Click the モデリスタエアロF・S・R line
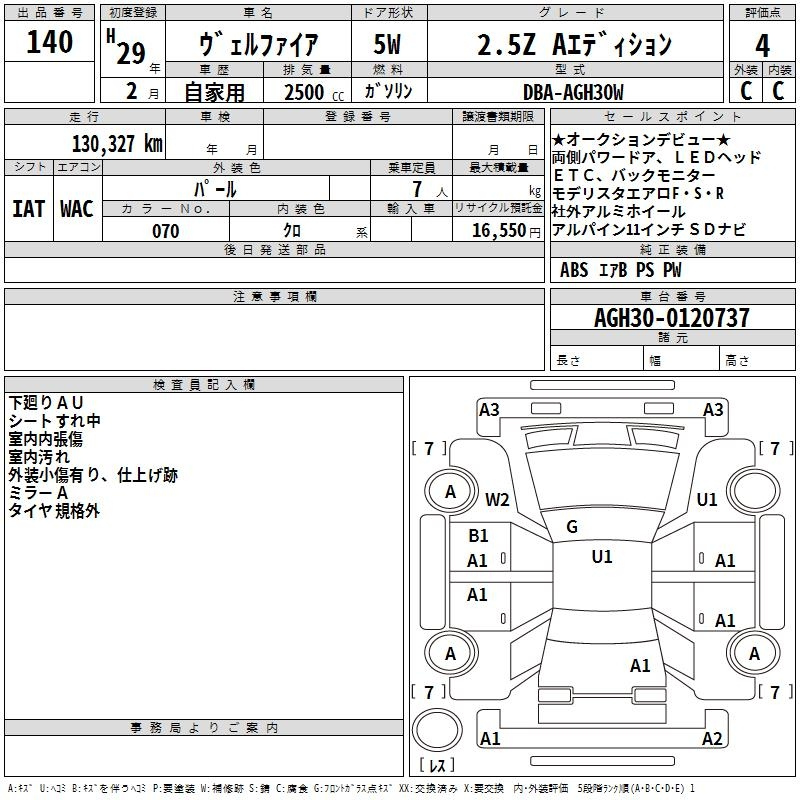This screenshot has width=800, height=800. 638,193
